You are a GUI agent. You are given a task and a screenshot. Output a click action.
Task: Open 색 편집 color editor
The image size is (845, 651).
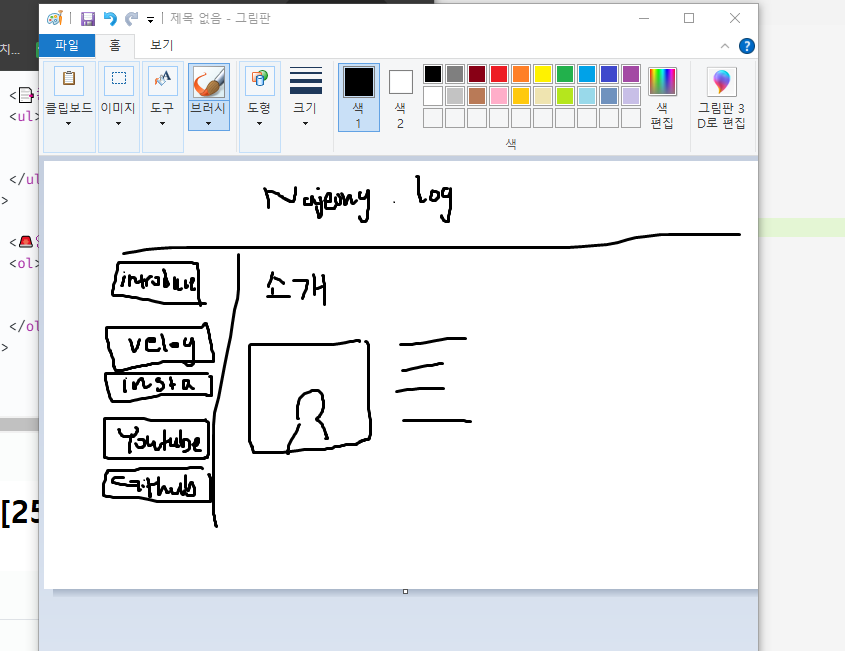click(x=662, y=98)
